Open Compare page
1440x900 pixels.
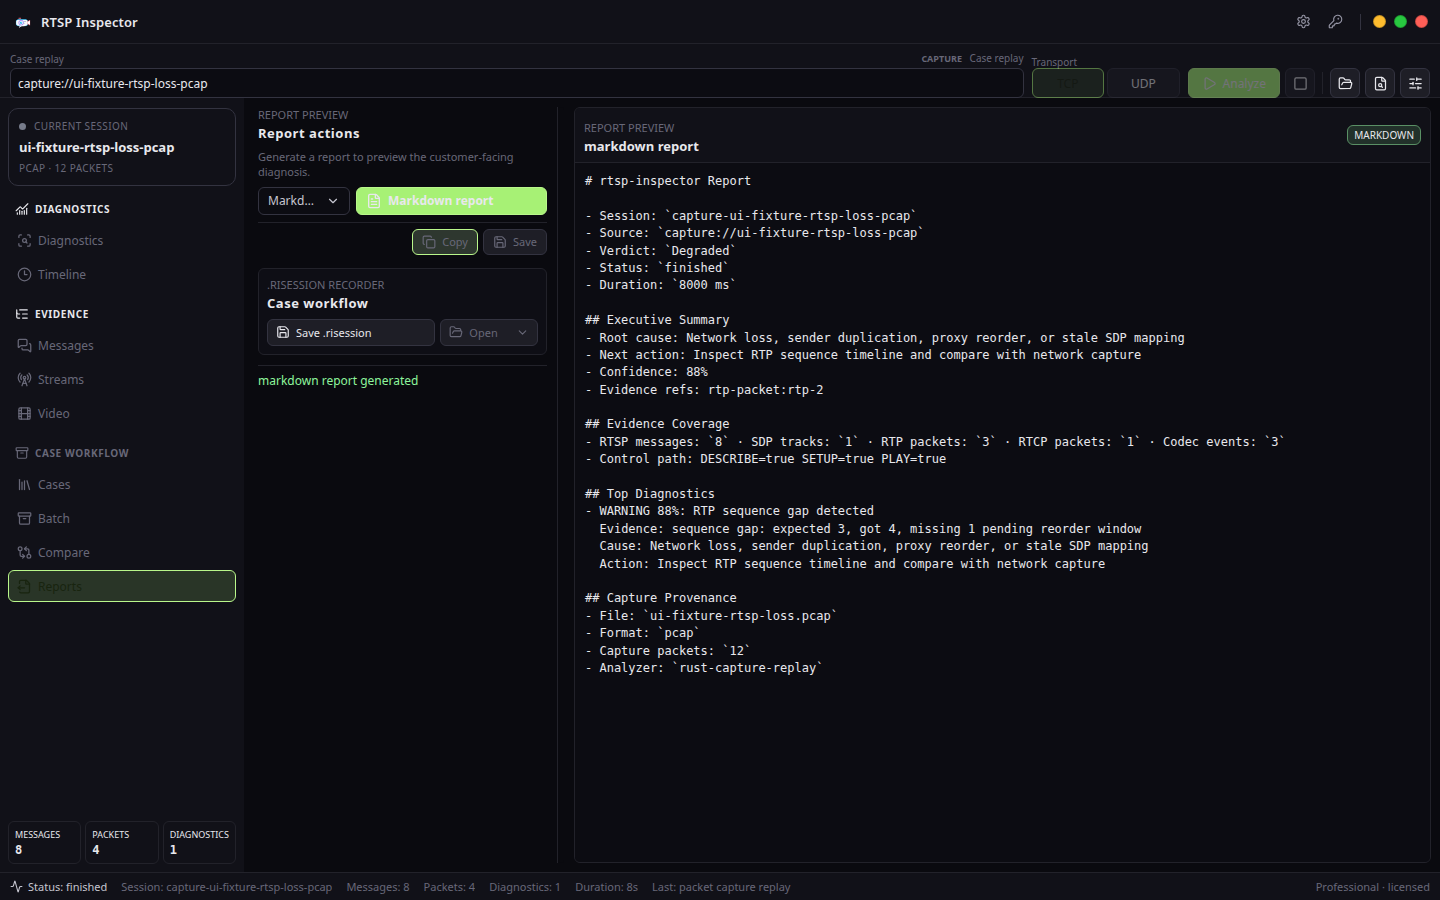[x=122, y=553]
